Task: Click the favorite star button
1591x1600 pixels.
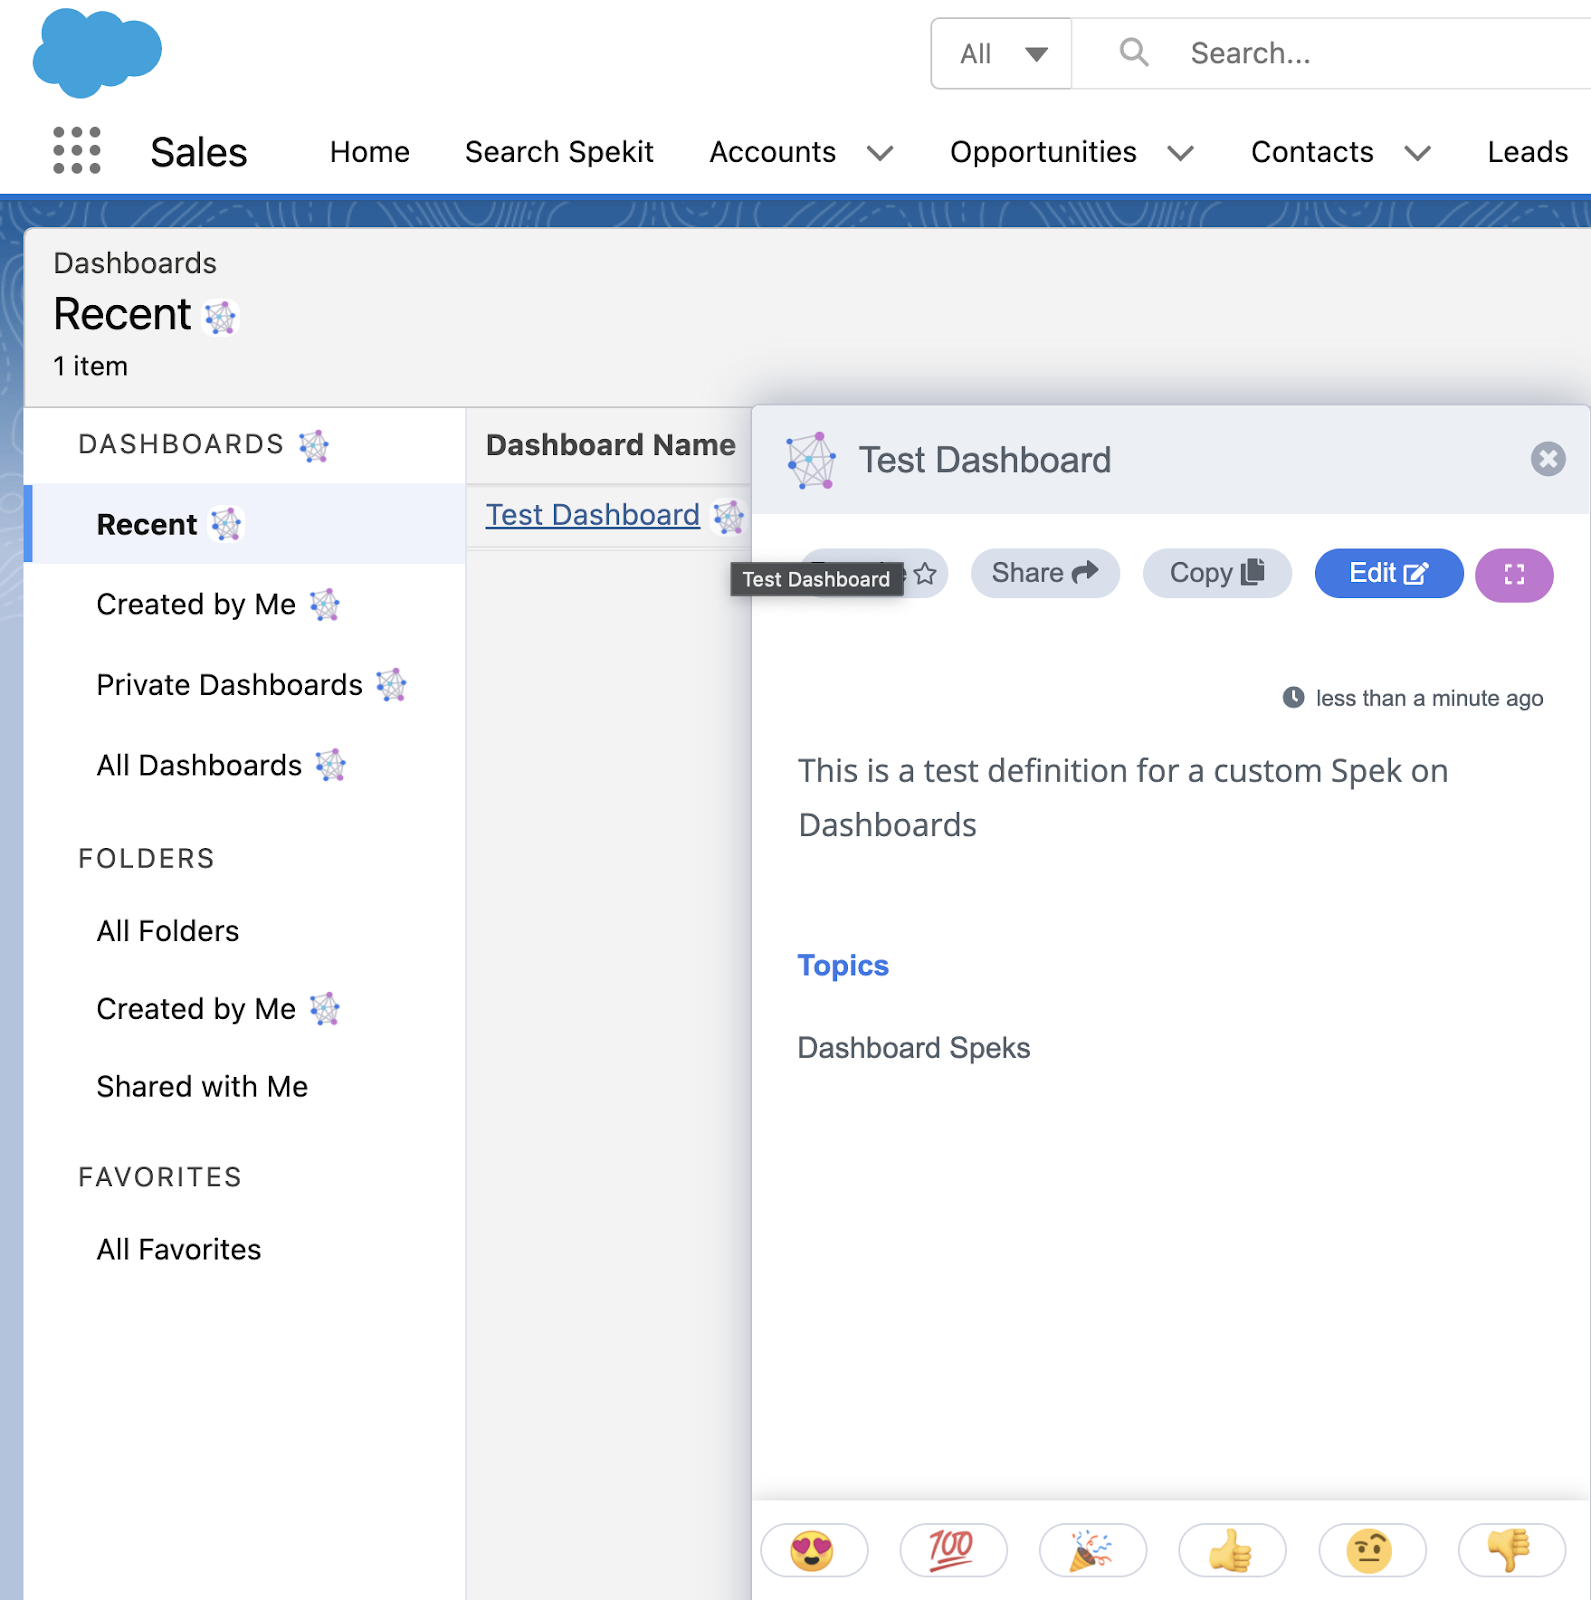Action: click(925, 573)
